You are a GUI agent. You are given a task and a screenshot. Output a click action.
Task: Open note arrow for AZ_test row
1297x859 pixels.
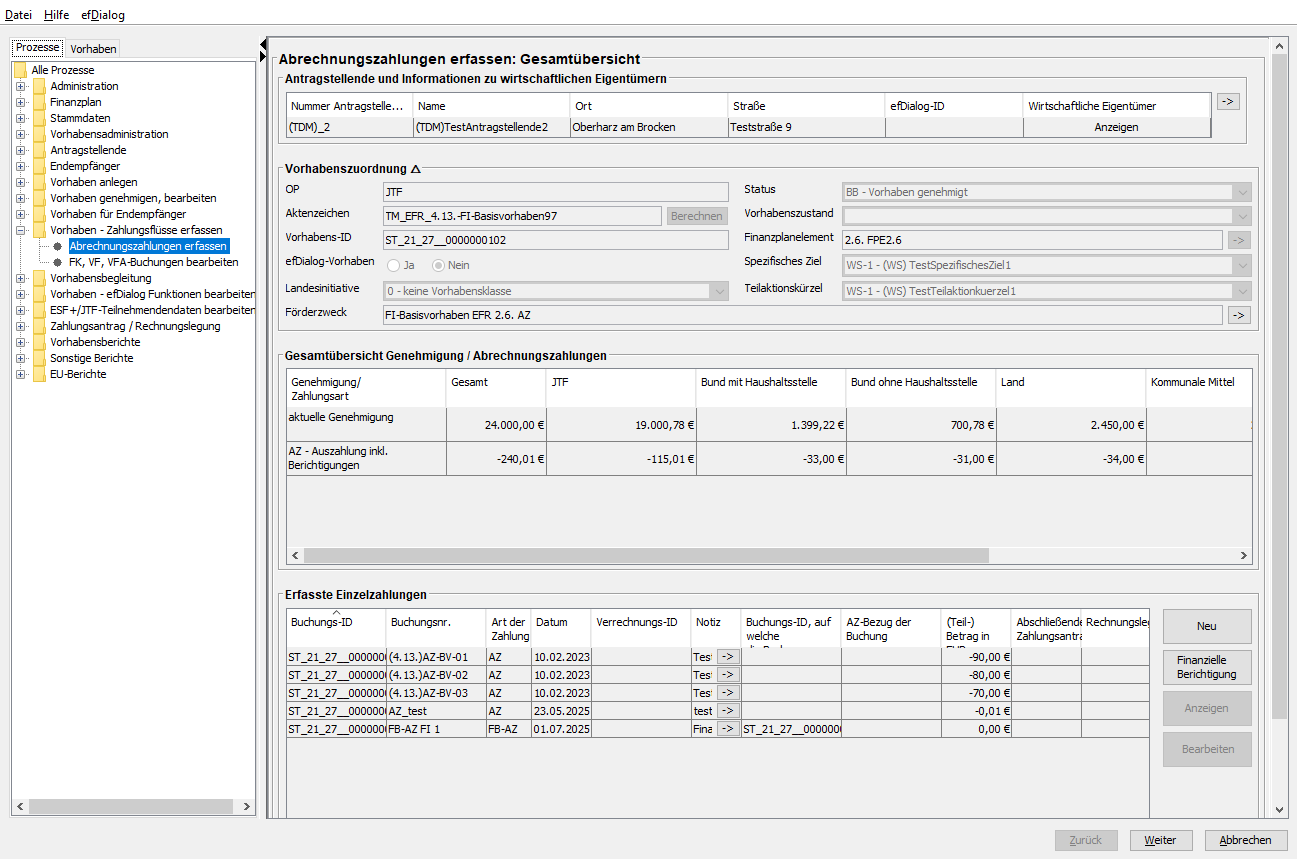click(x=727, y=711)
